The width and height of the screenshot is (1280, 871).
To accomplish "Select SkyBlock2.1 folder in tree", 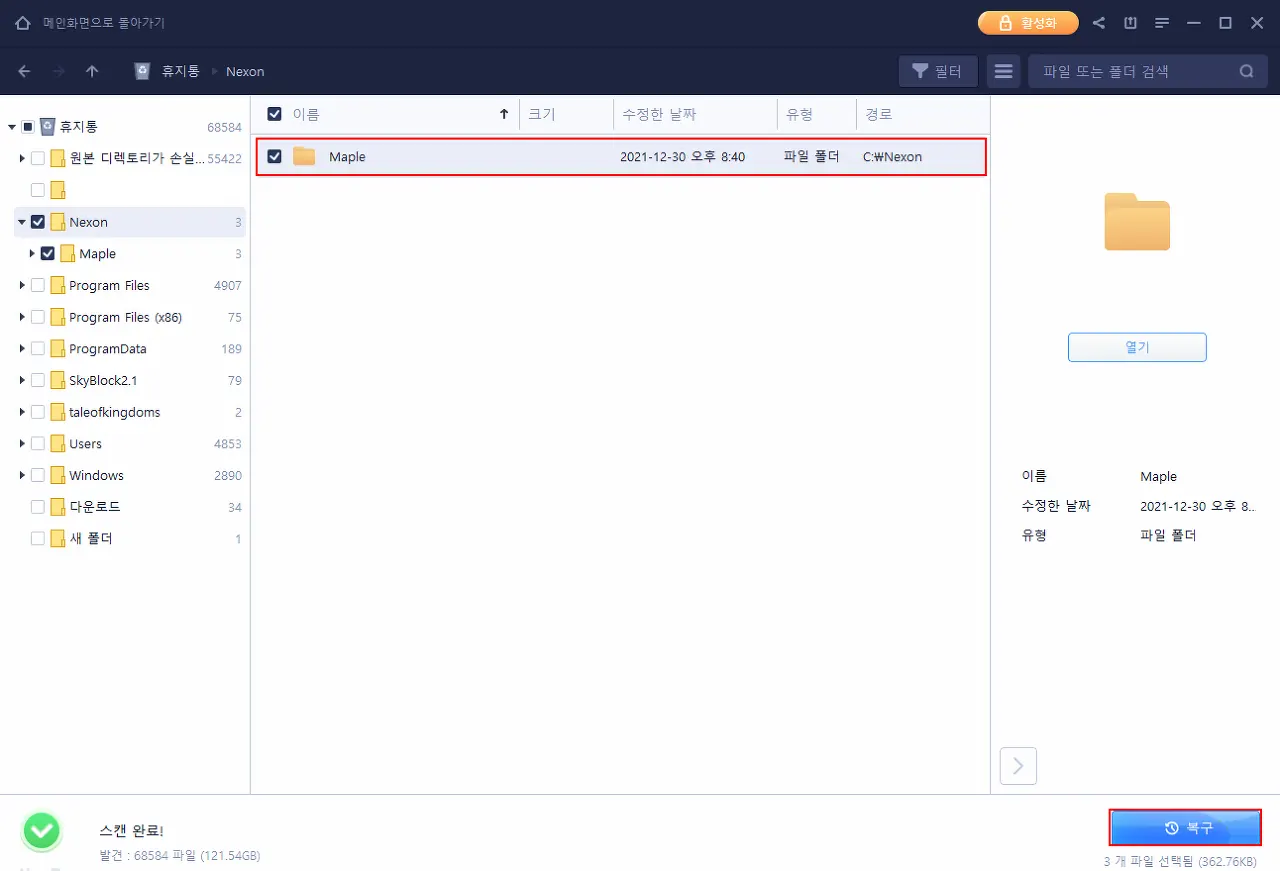I will (103, 380).
